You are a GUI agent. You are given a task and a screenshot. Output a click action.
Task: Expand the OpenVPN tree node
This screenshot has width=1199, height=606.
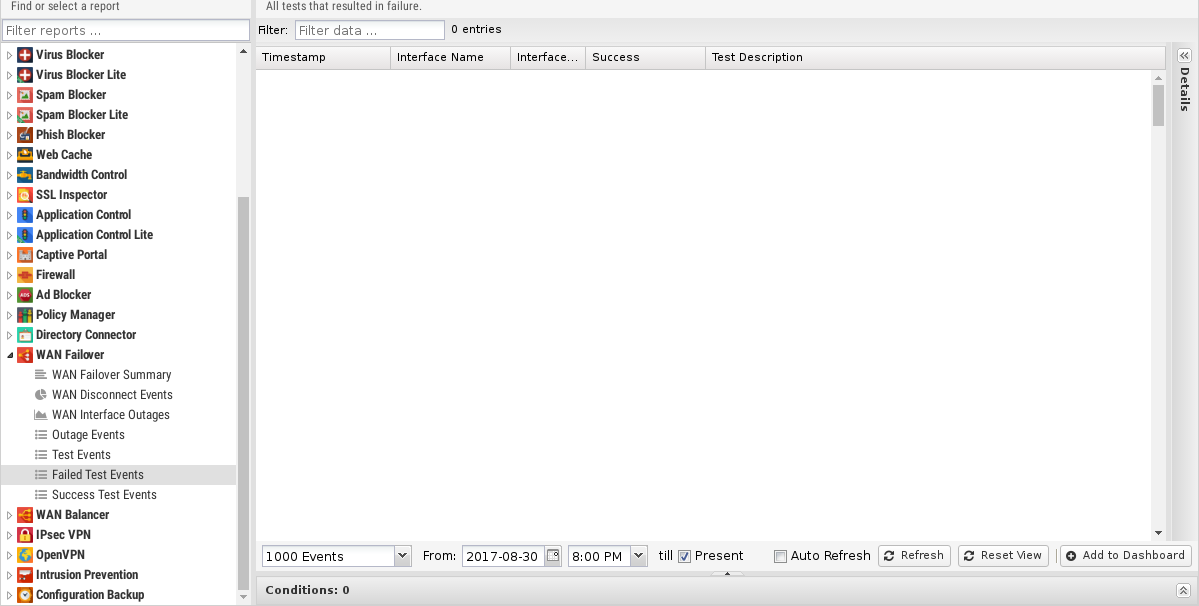(9, 555)
